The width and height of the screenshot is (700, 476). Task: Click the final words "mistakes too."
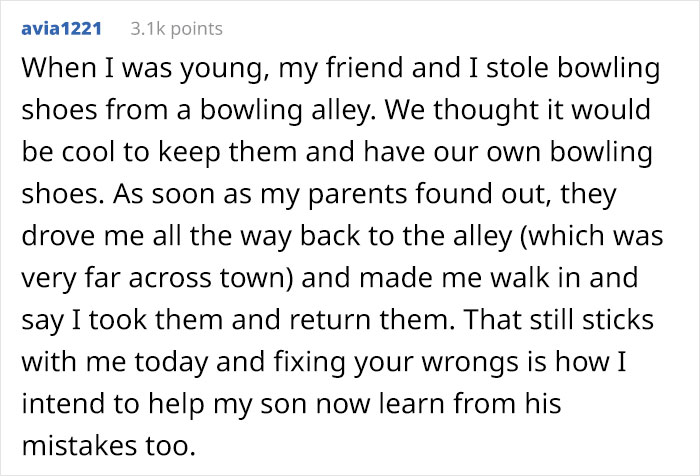tap(109, 446)
